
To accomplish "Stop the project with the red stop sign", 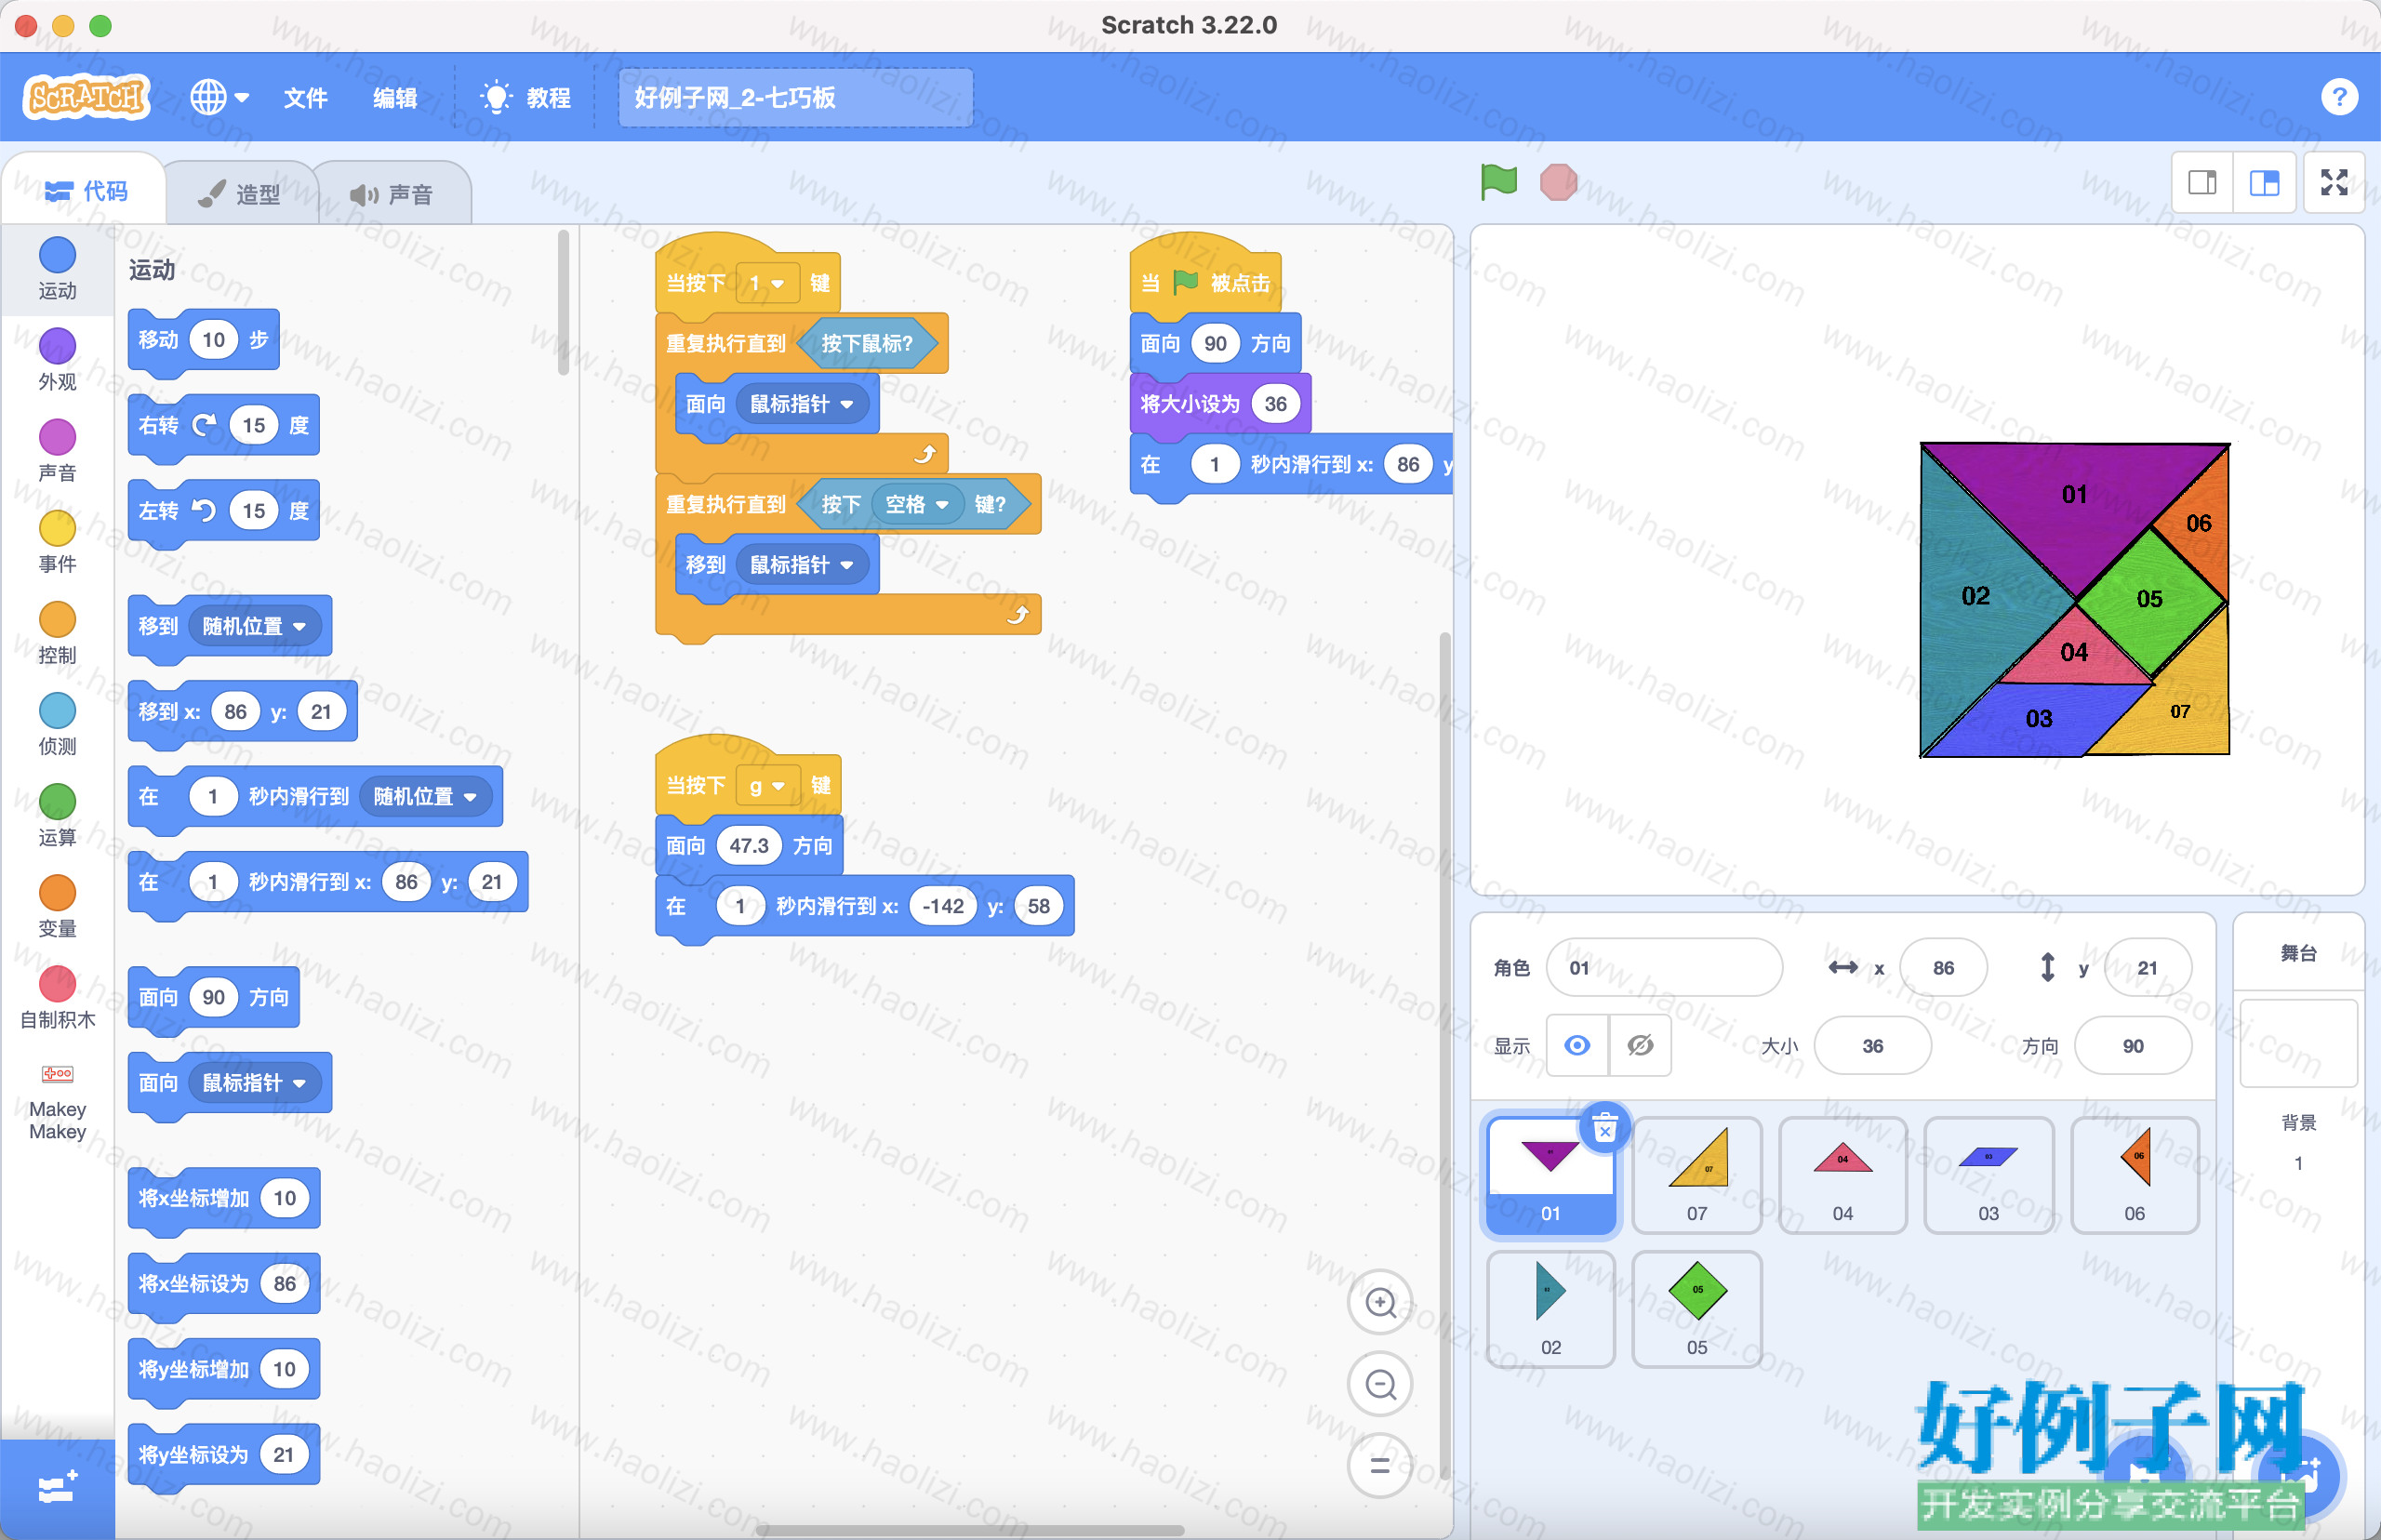I will click(1558, 182).
